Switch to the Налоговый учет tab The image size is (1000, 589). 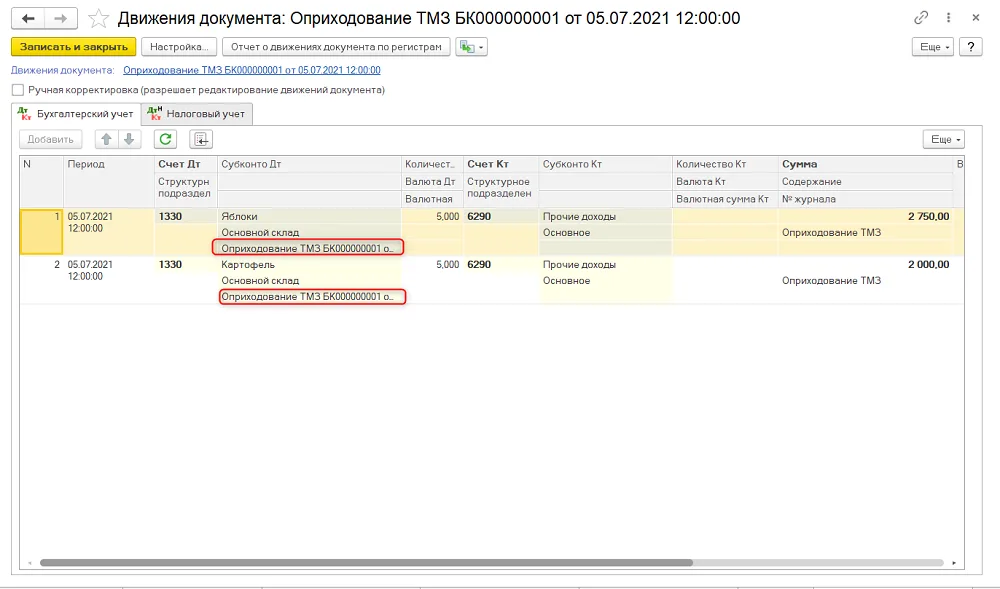pyautogui.click(x=197, y=114)
